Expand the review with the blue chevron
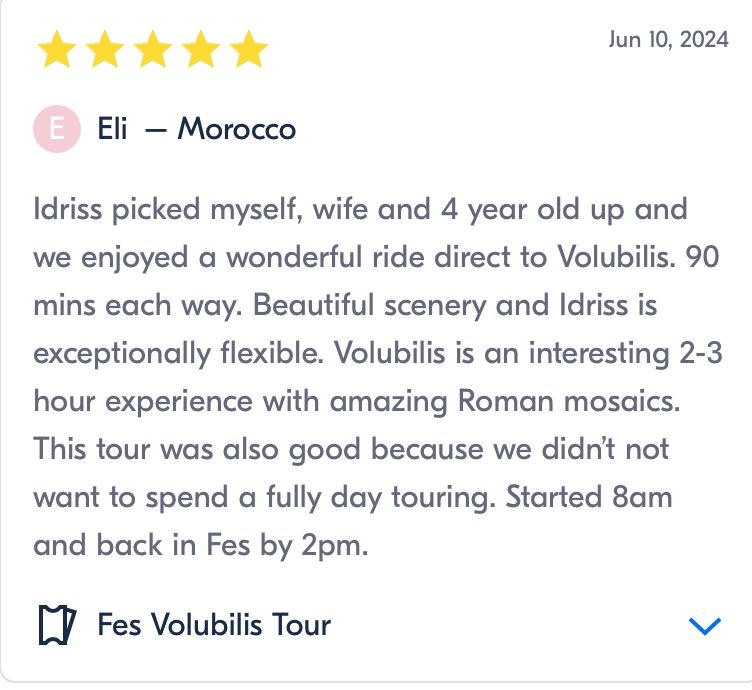This screenshot has height=690, width=752. pyautogui.click(x=705, y=626)
